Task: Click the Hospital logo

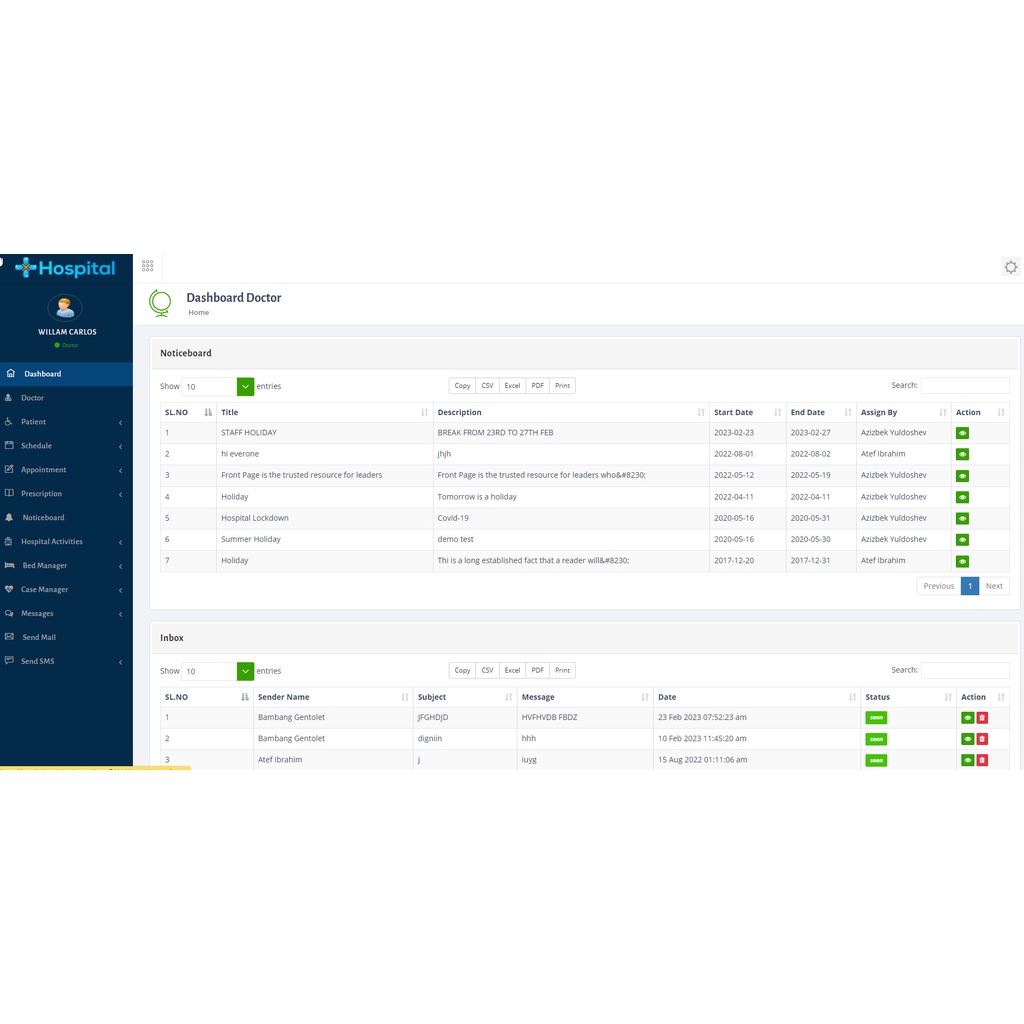Action: (x=66, y=268)
